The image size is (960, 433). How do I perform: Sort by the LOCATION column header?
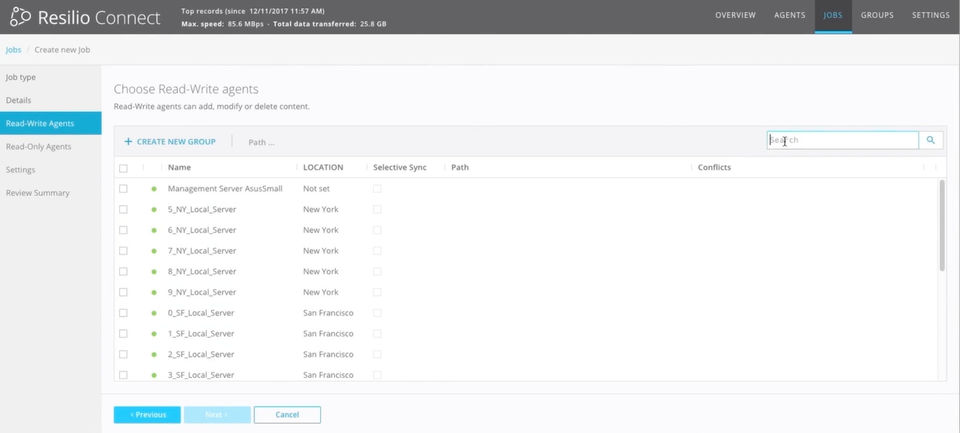click(323, 167)
